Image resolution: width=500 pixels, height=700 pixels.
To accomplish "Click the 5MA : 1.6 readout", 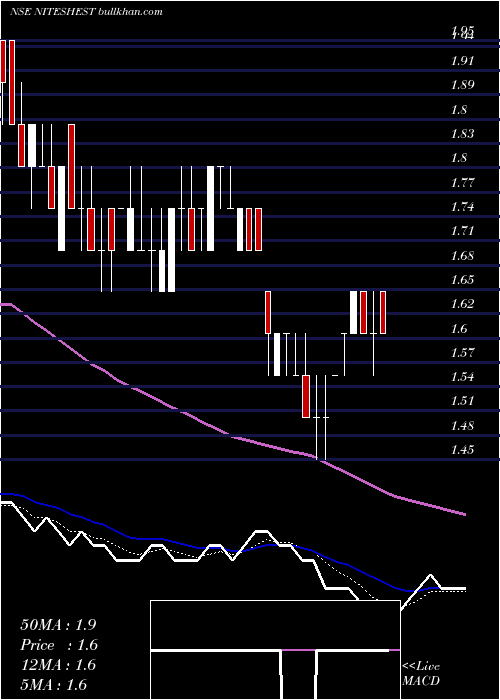I will click(x=54, y=685).
